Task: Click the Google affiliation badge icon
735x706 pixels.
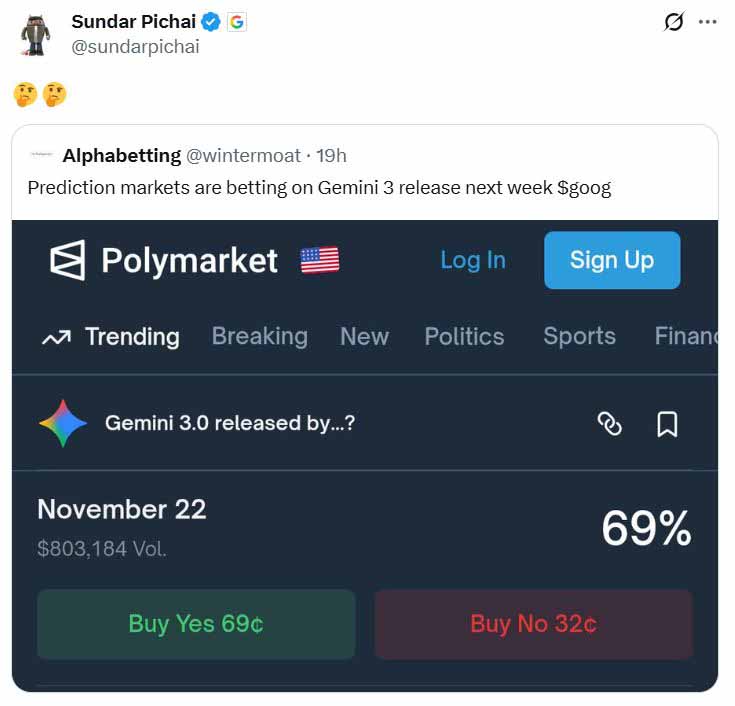Action: click(237, 22)
